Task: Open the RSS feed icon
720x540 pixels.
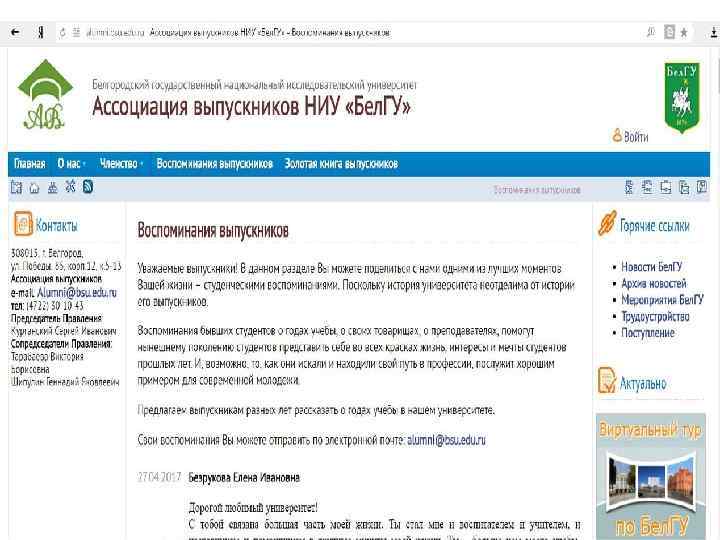Action: (88, 187)
